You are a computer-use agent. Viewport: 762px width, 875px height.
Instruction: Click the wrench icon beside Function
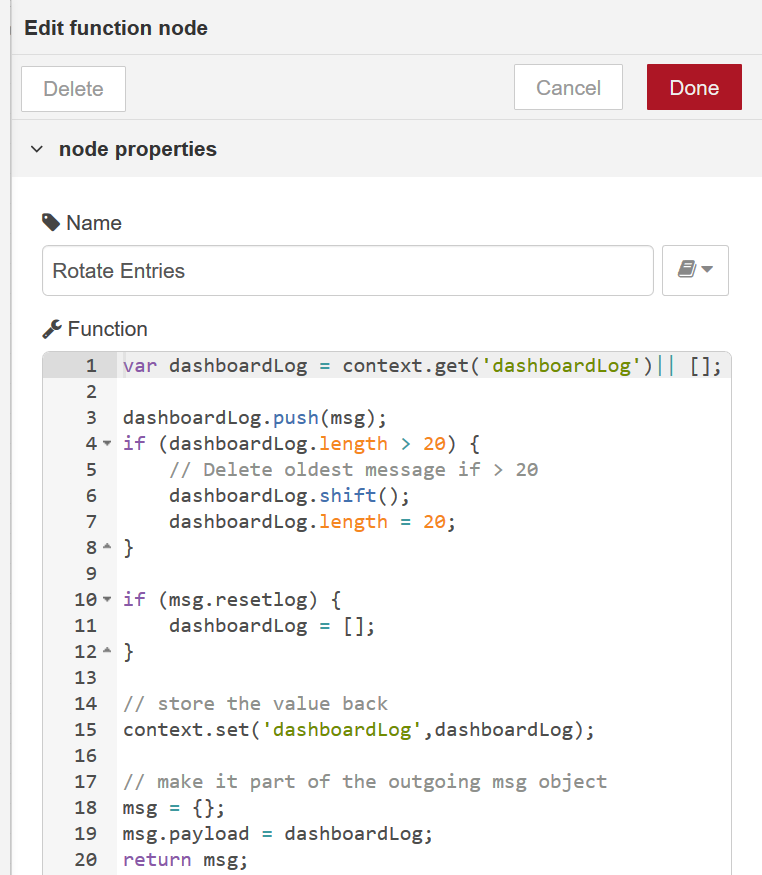click(x=52, y=329)
